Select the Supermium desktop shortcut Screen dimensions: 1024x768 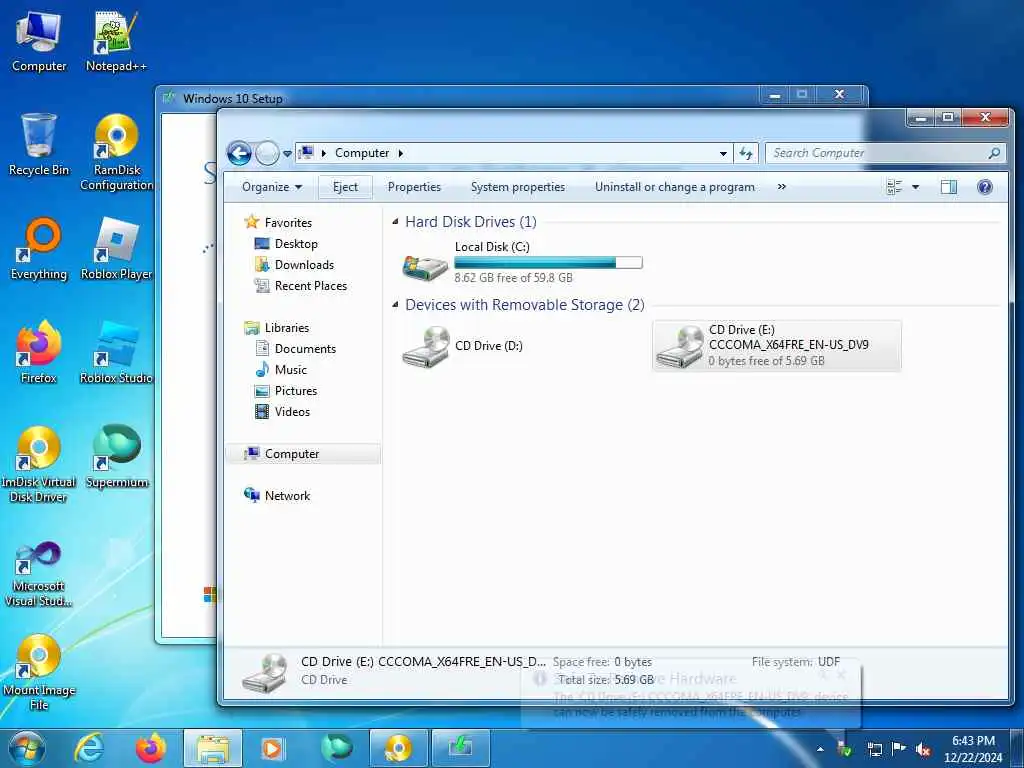pyautogui.click(x=116, y=457)
